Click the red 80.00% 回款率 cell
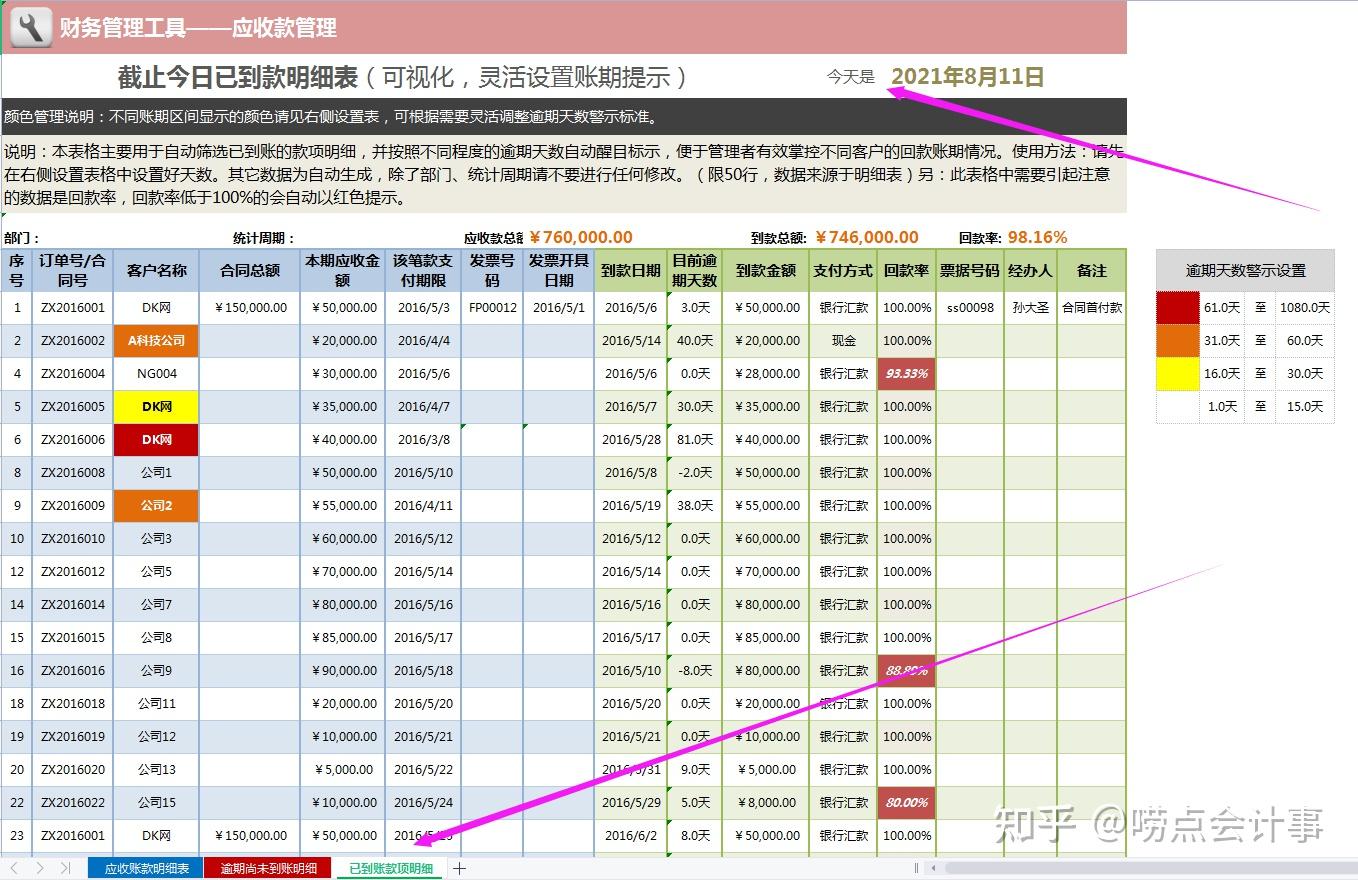 907,802
